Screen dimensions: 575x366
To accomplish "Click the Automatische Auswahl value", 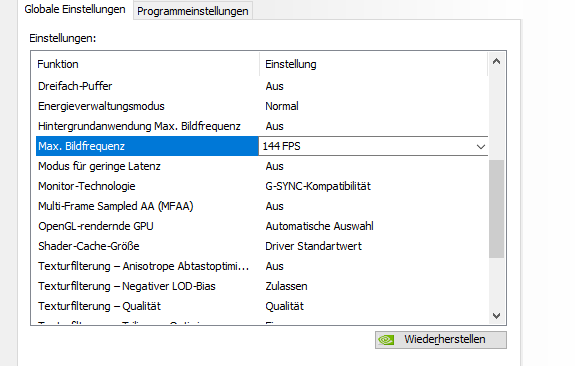I will (x=319, y=226).
